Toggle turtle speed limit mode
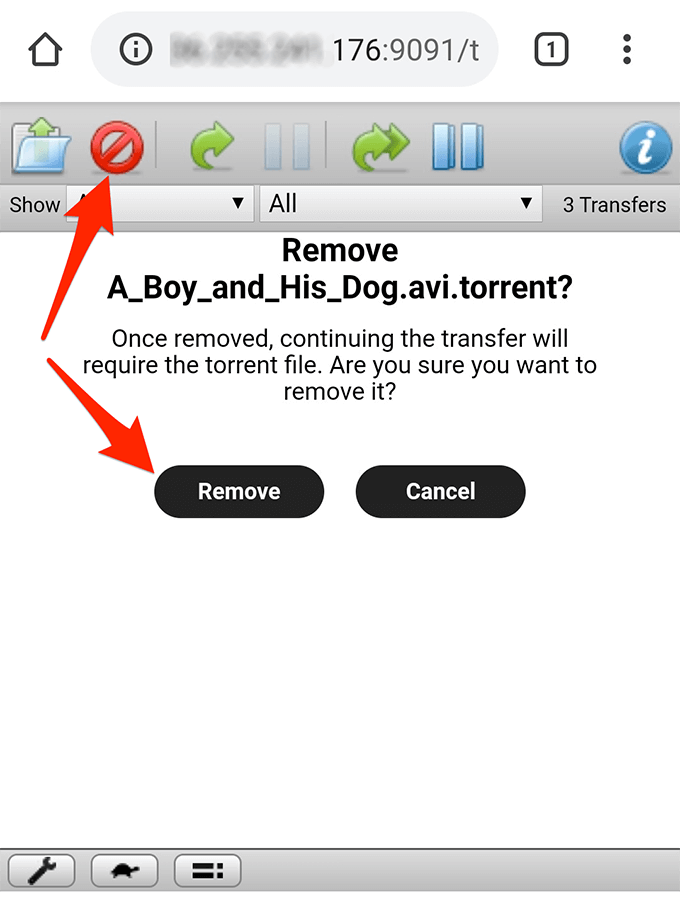 pyautogui.click(x=124, y=871)
